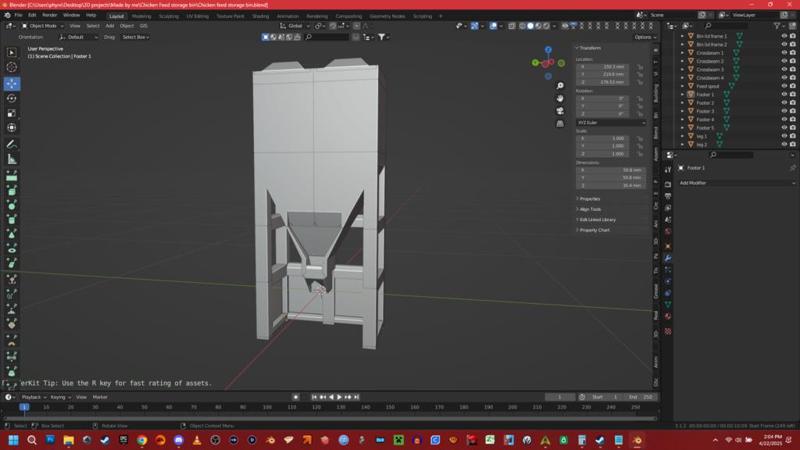Click the current frame marker on timeline

[x=24, y=407]
